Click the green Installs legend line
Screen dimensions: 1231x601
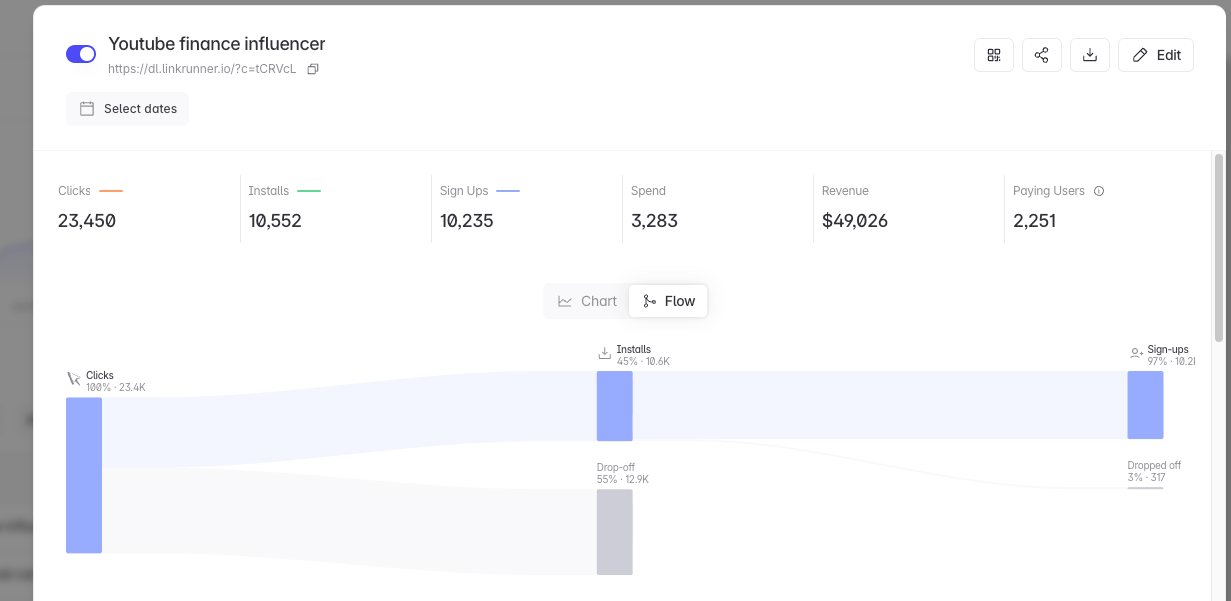pyautogui.click(x=309, y=191)
